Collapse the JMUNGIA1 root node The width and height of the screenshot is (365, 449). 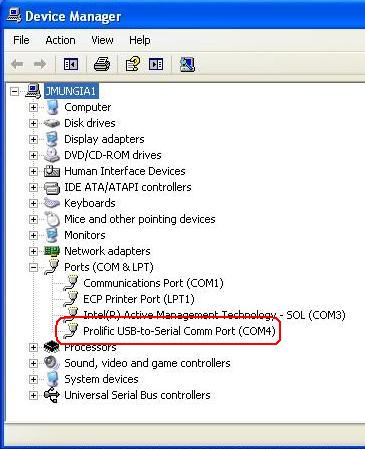[14, 91]
